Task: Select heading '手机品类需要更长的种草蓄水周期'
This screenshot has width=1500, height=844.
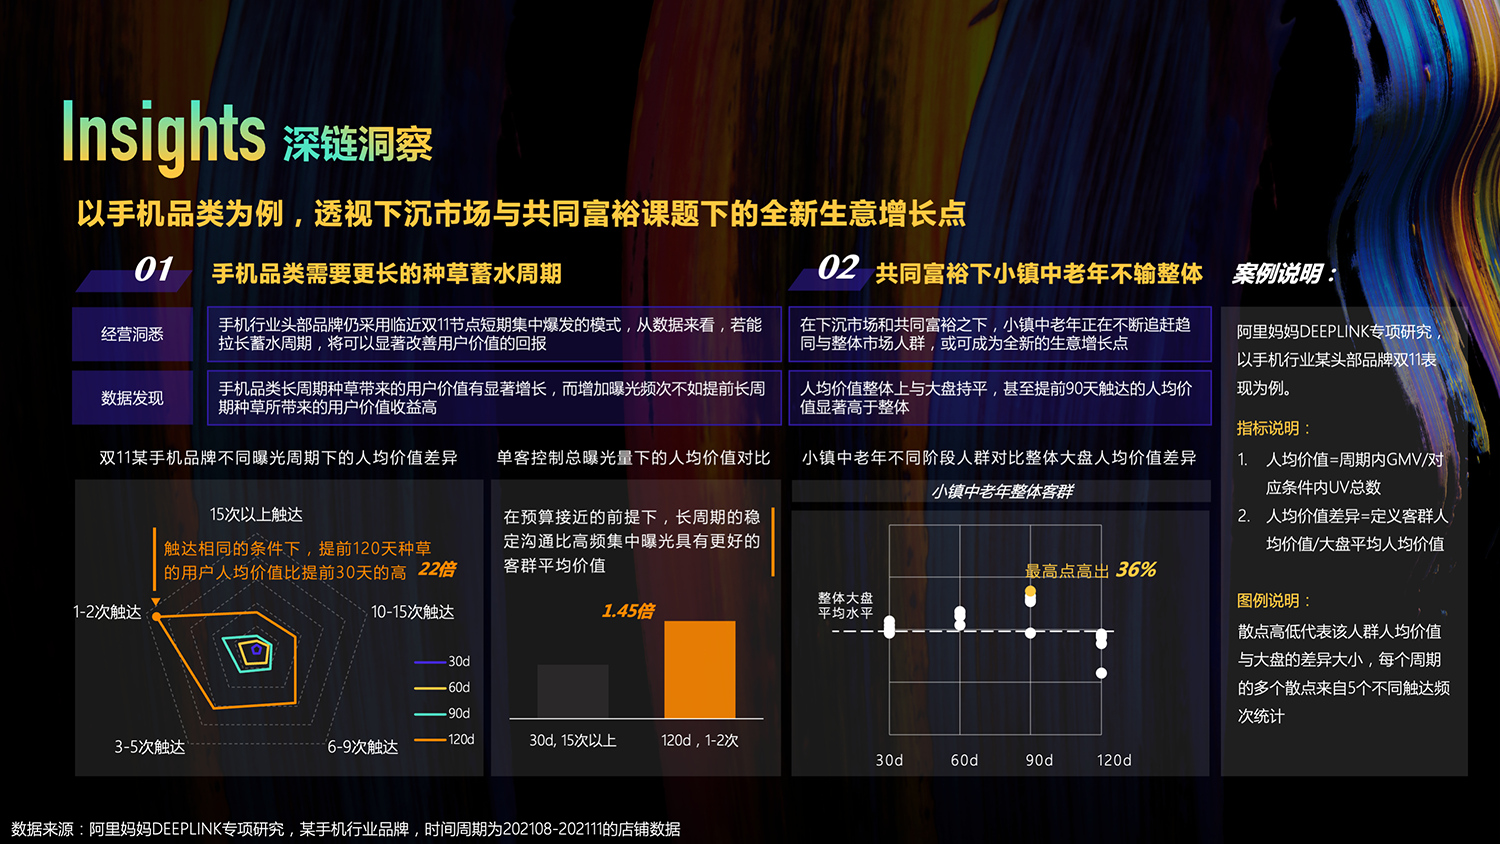Action: [386, 273]
